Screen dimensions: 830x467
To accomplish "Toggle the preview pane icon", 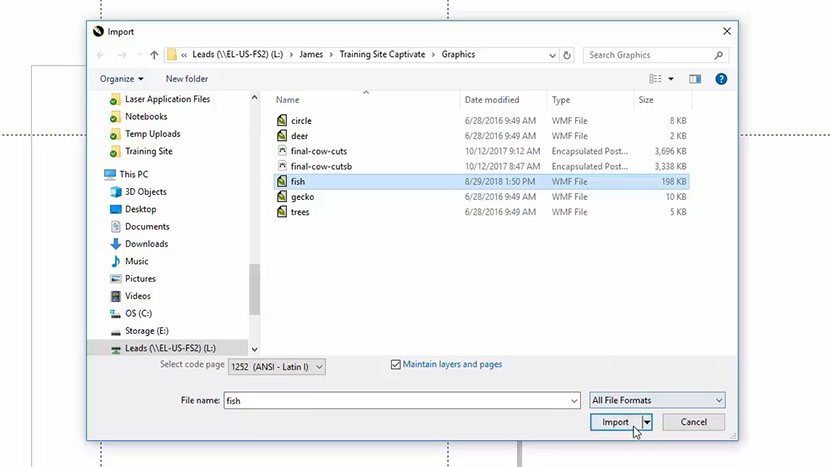I will tap(695, 79).
